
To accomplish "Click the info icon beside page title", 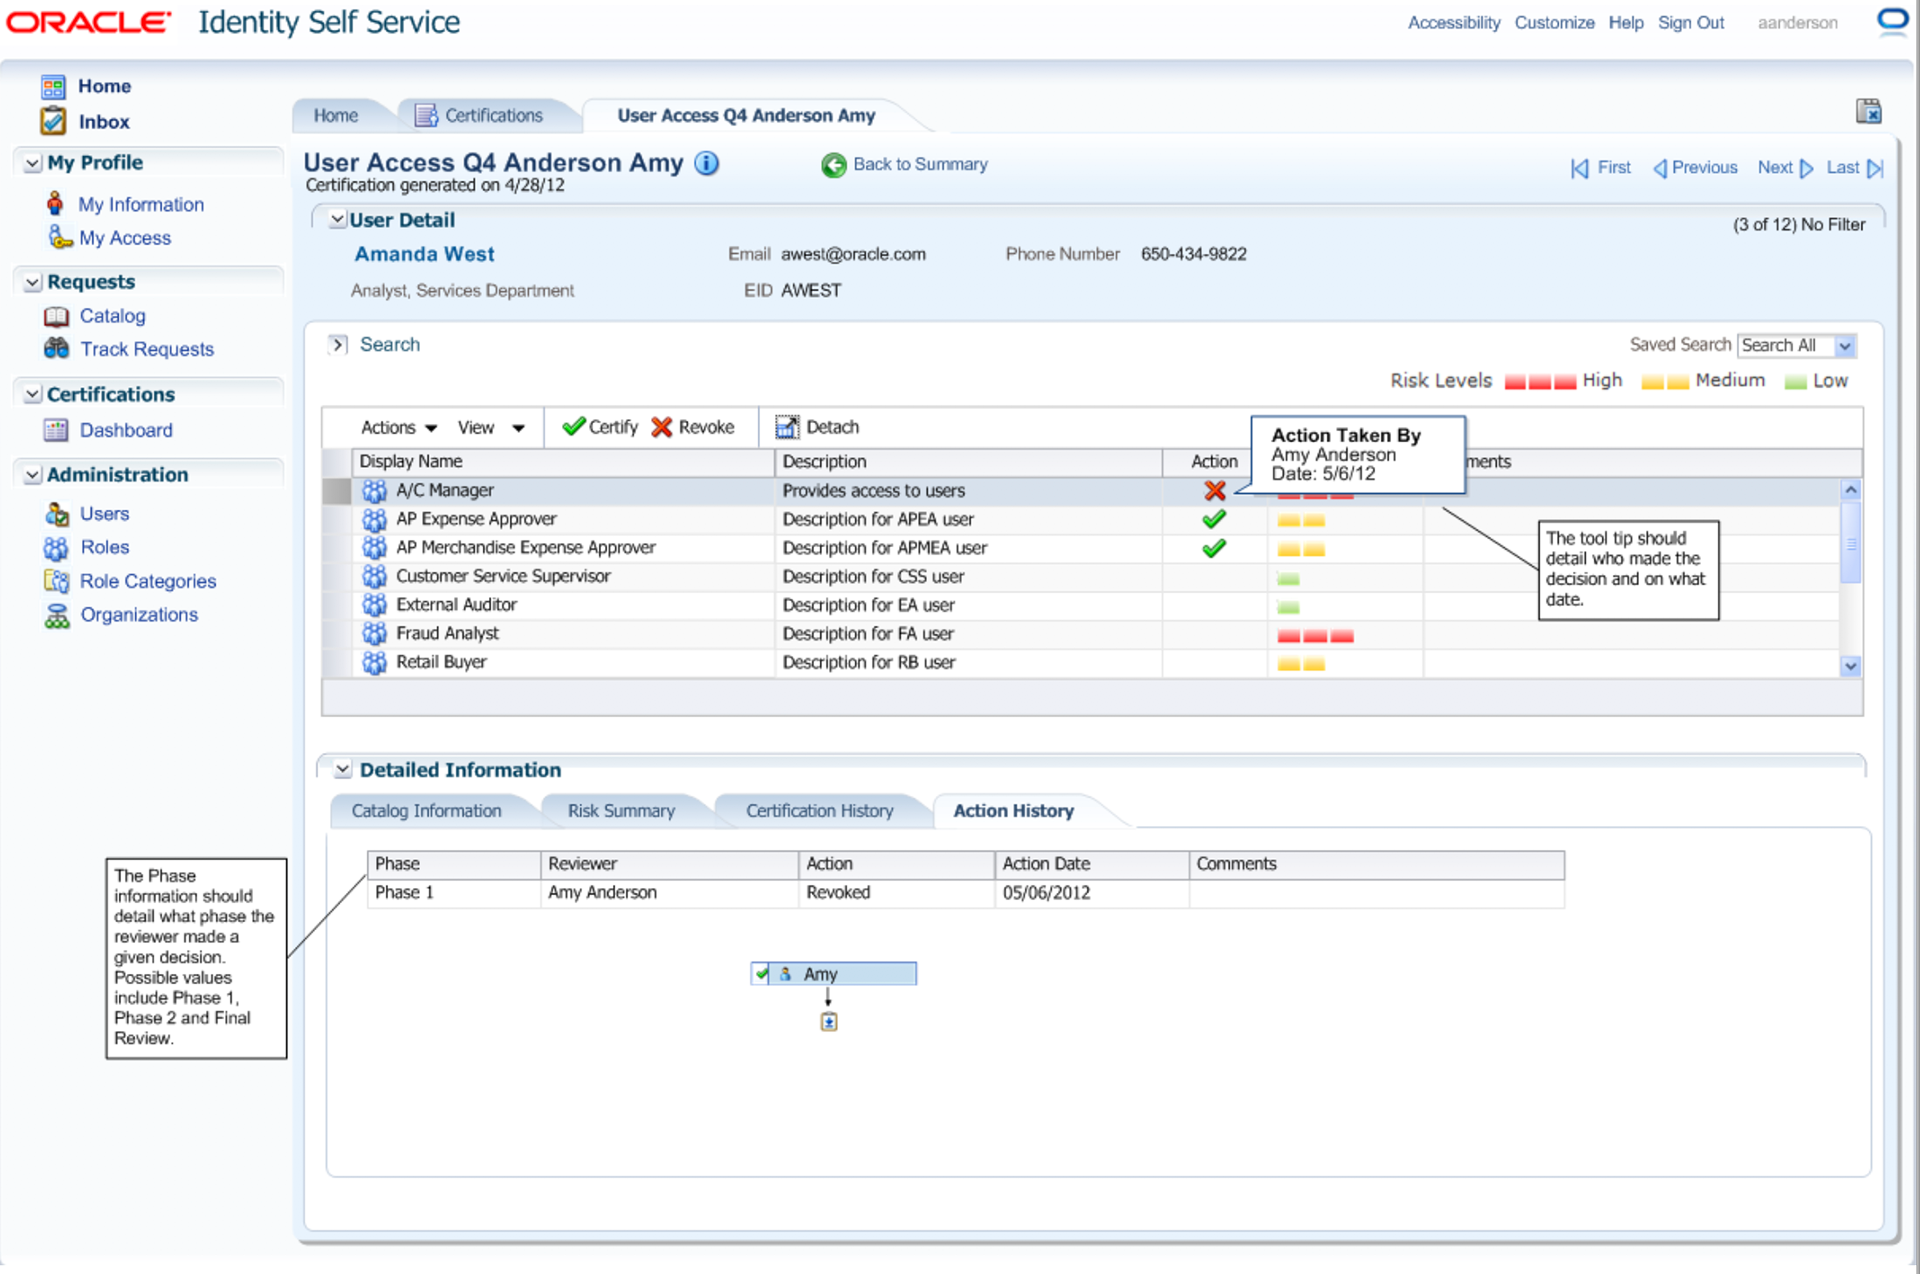I will tap(707, 163).
